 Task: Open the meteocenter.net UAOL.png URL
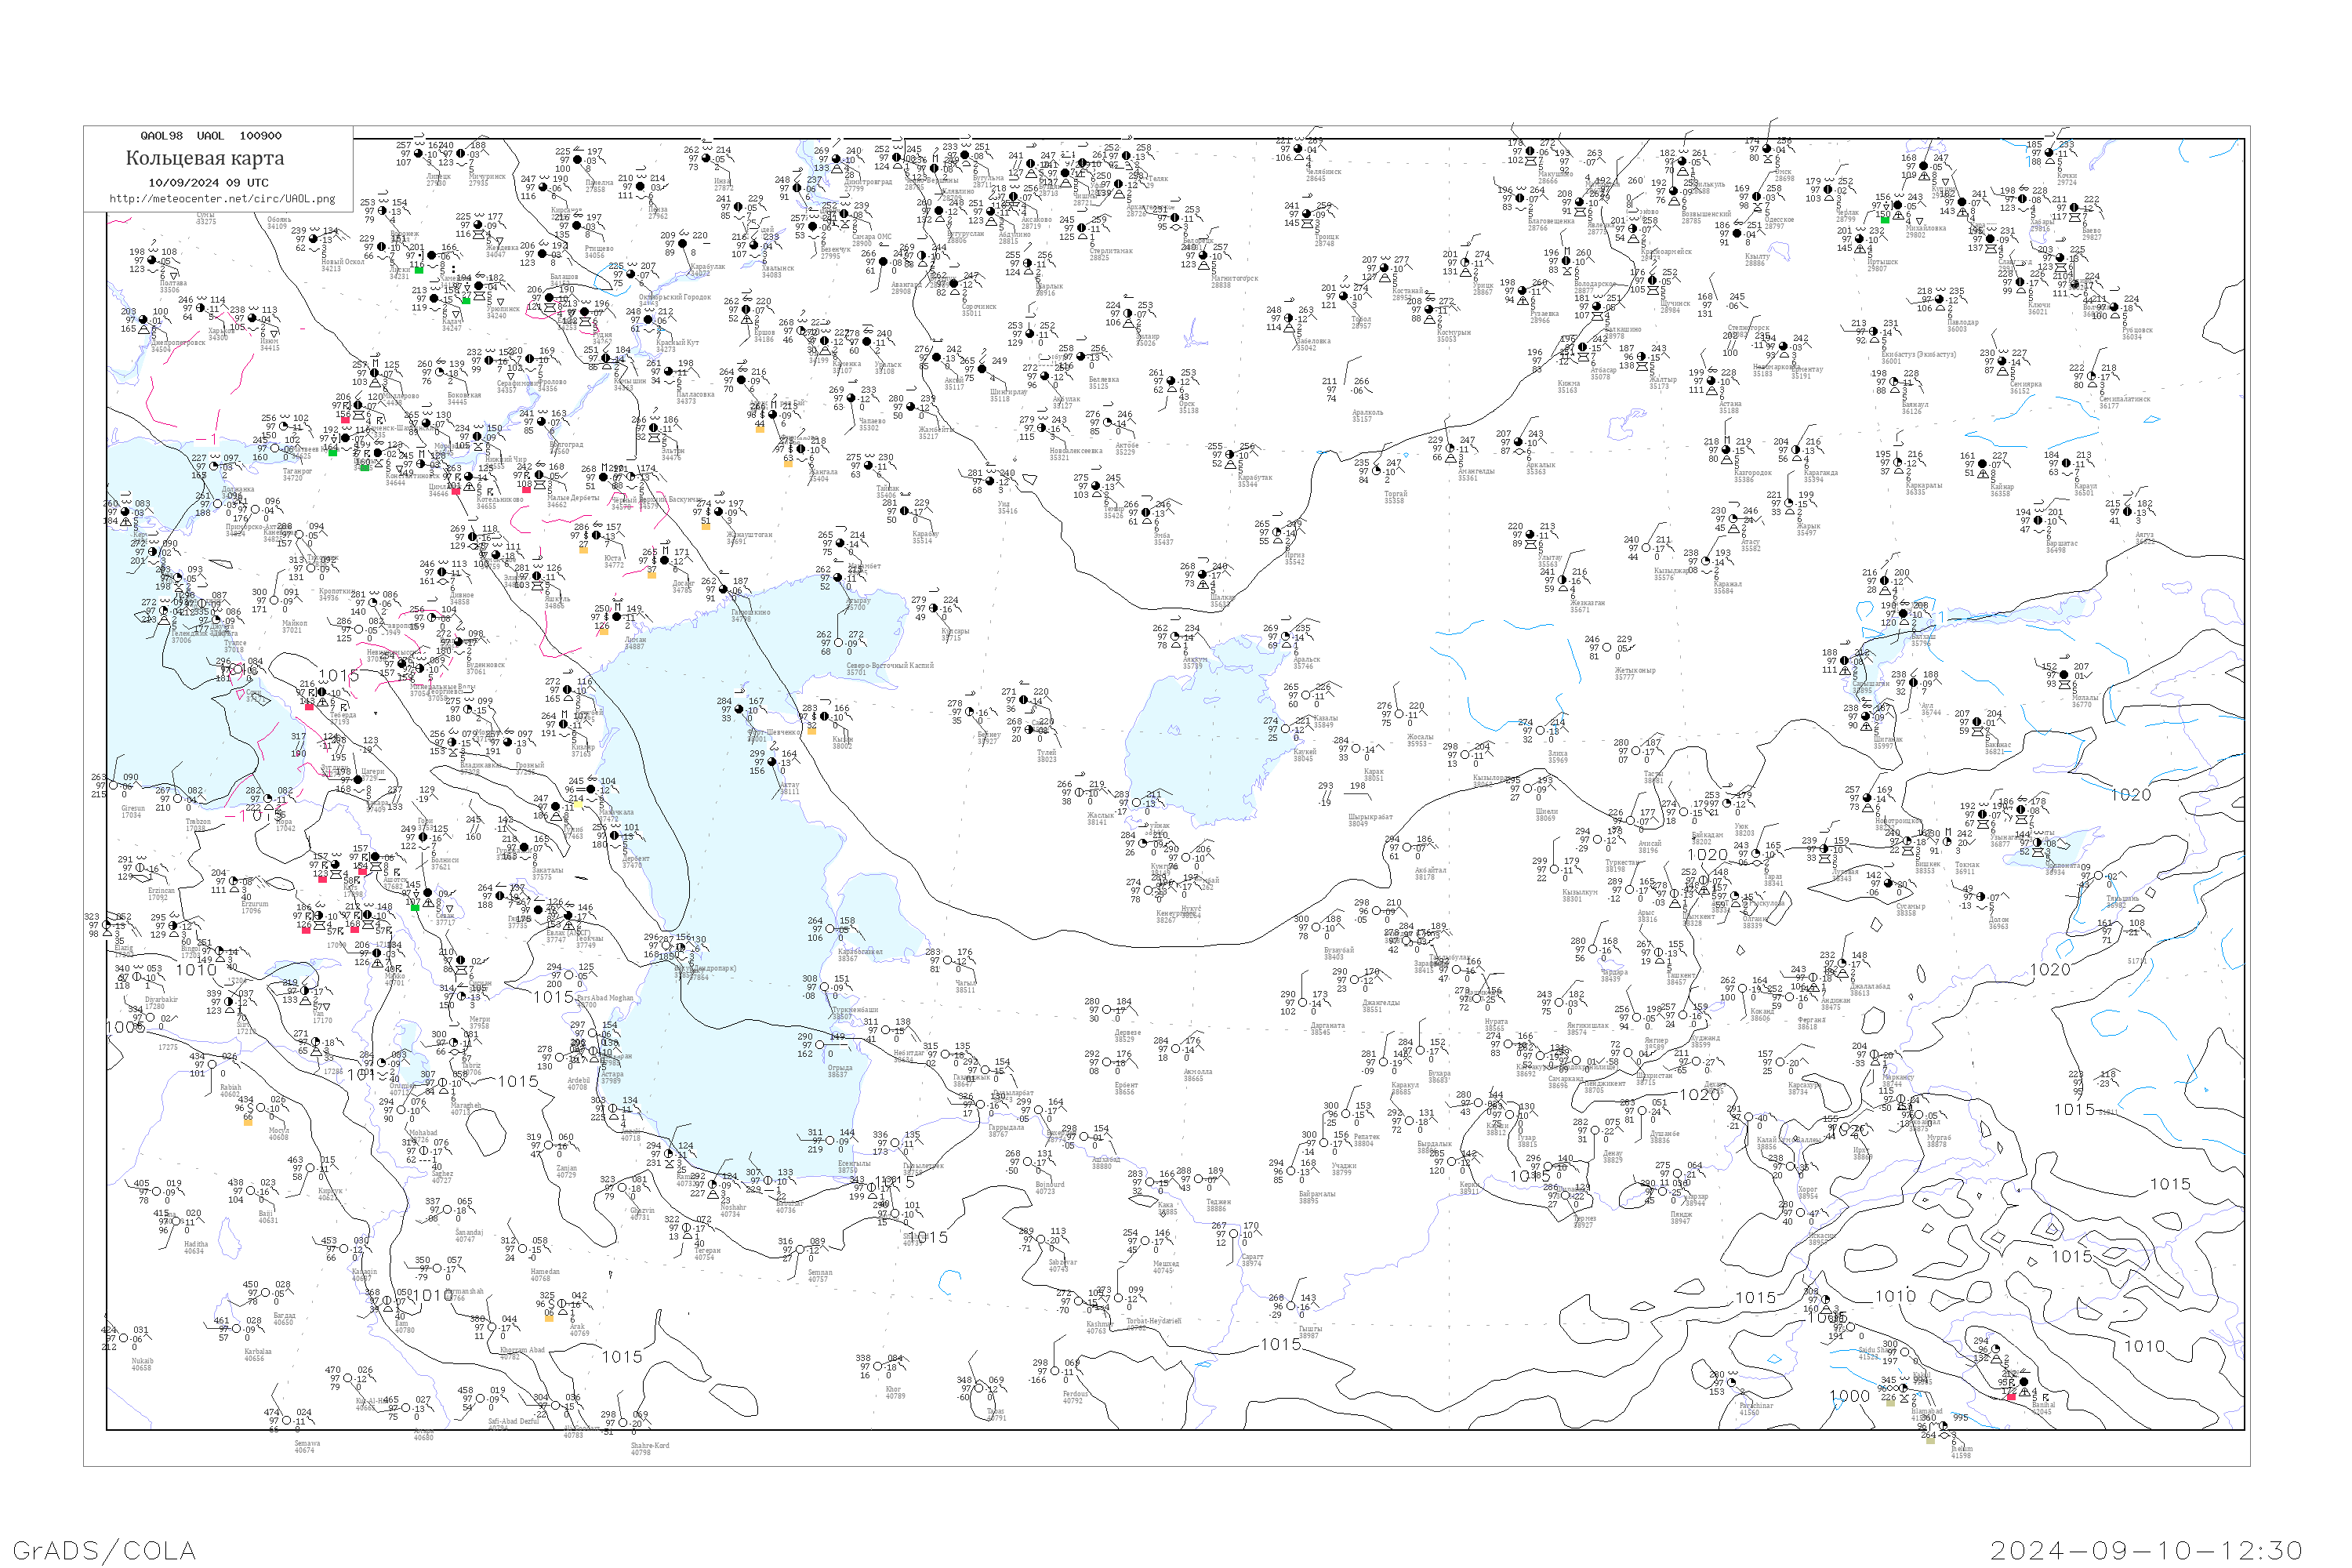coord(222,199)
